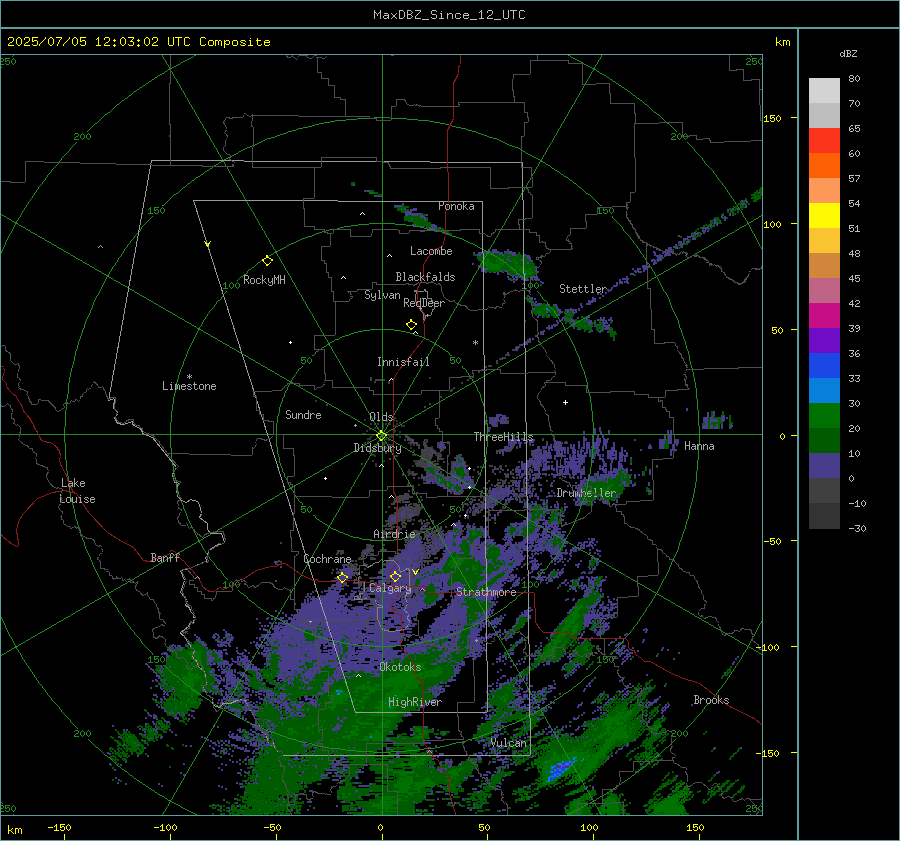The image size is (900, 841).
Task: Click the yellow diamond marker above Calgary label
Action: (395, 576)
